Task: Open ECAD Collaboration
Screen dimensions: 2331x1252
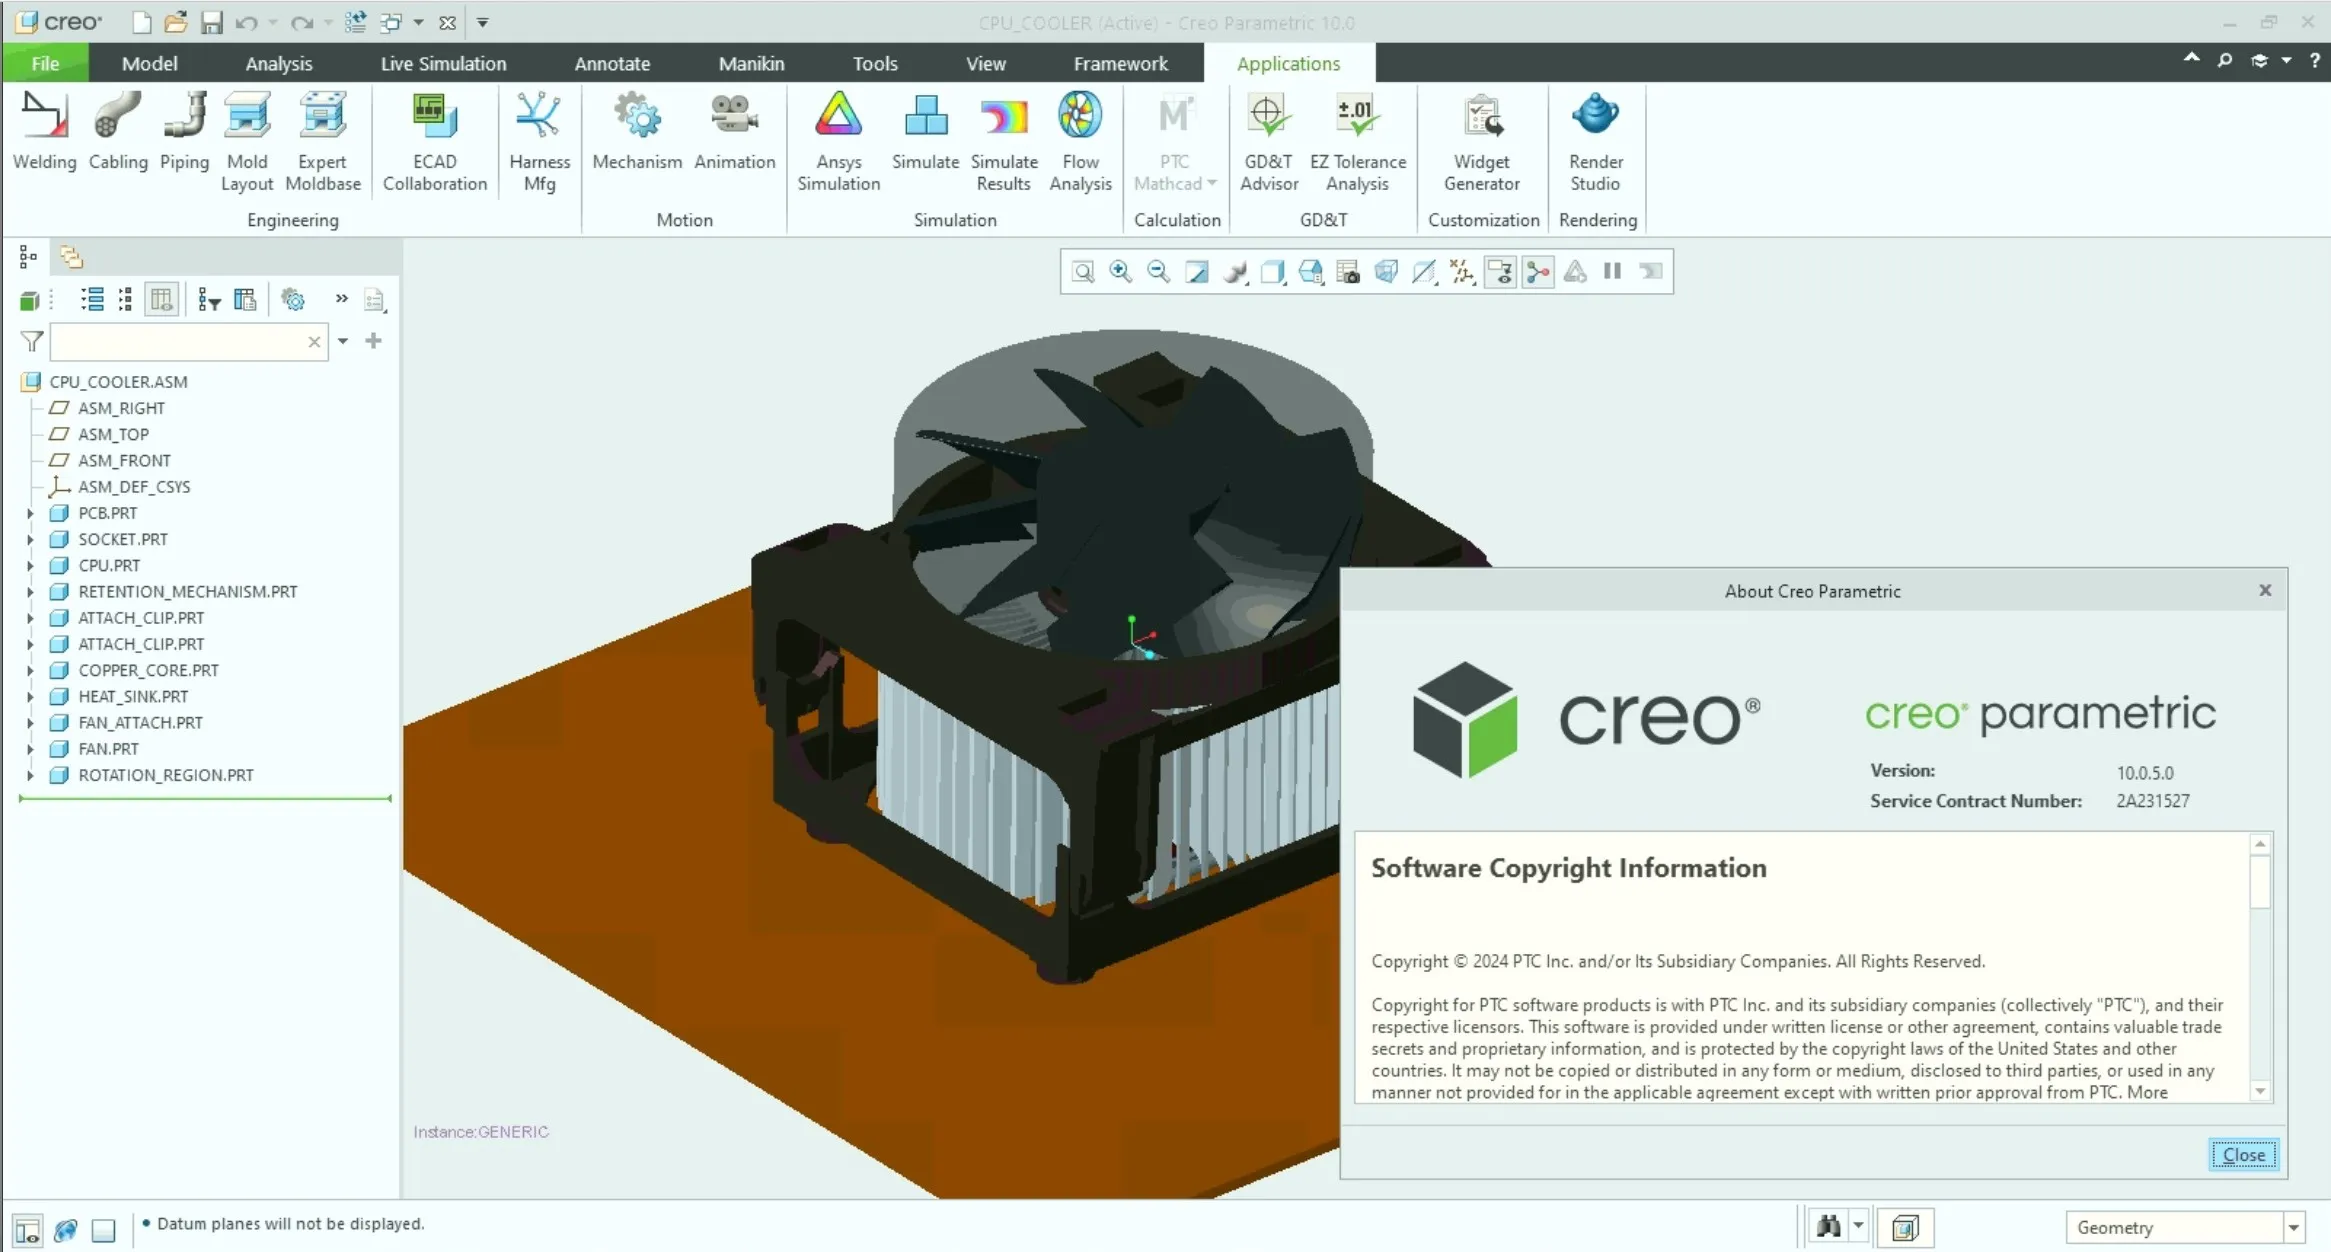Action: tap(434, 142)
